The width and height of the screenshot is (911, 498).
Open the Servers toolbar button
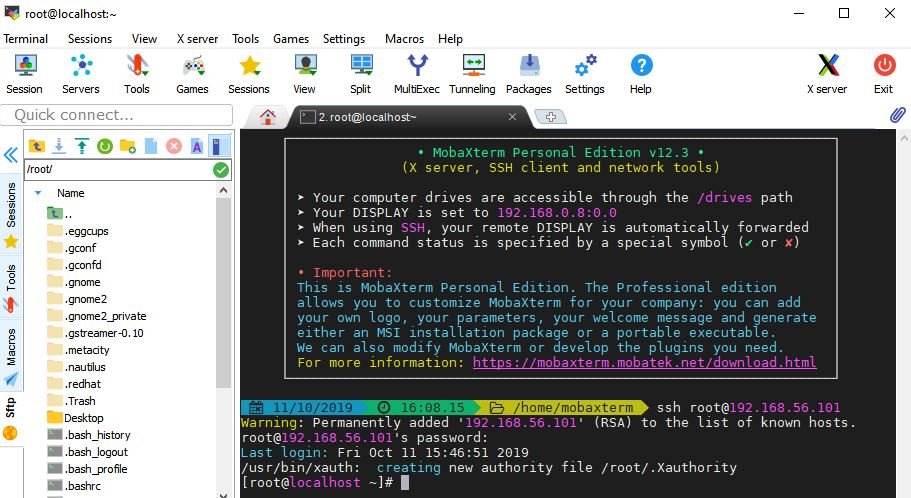tap(81, 74)
